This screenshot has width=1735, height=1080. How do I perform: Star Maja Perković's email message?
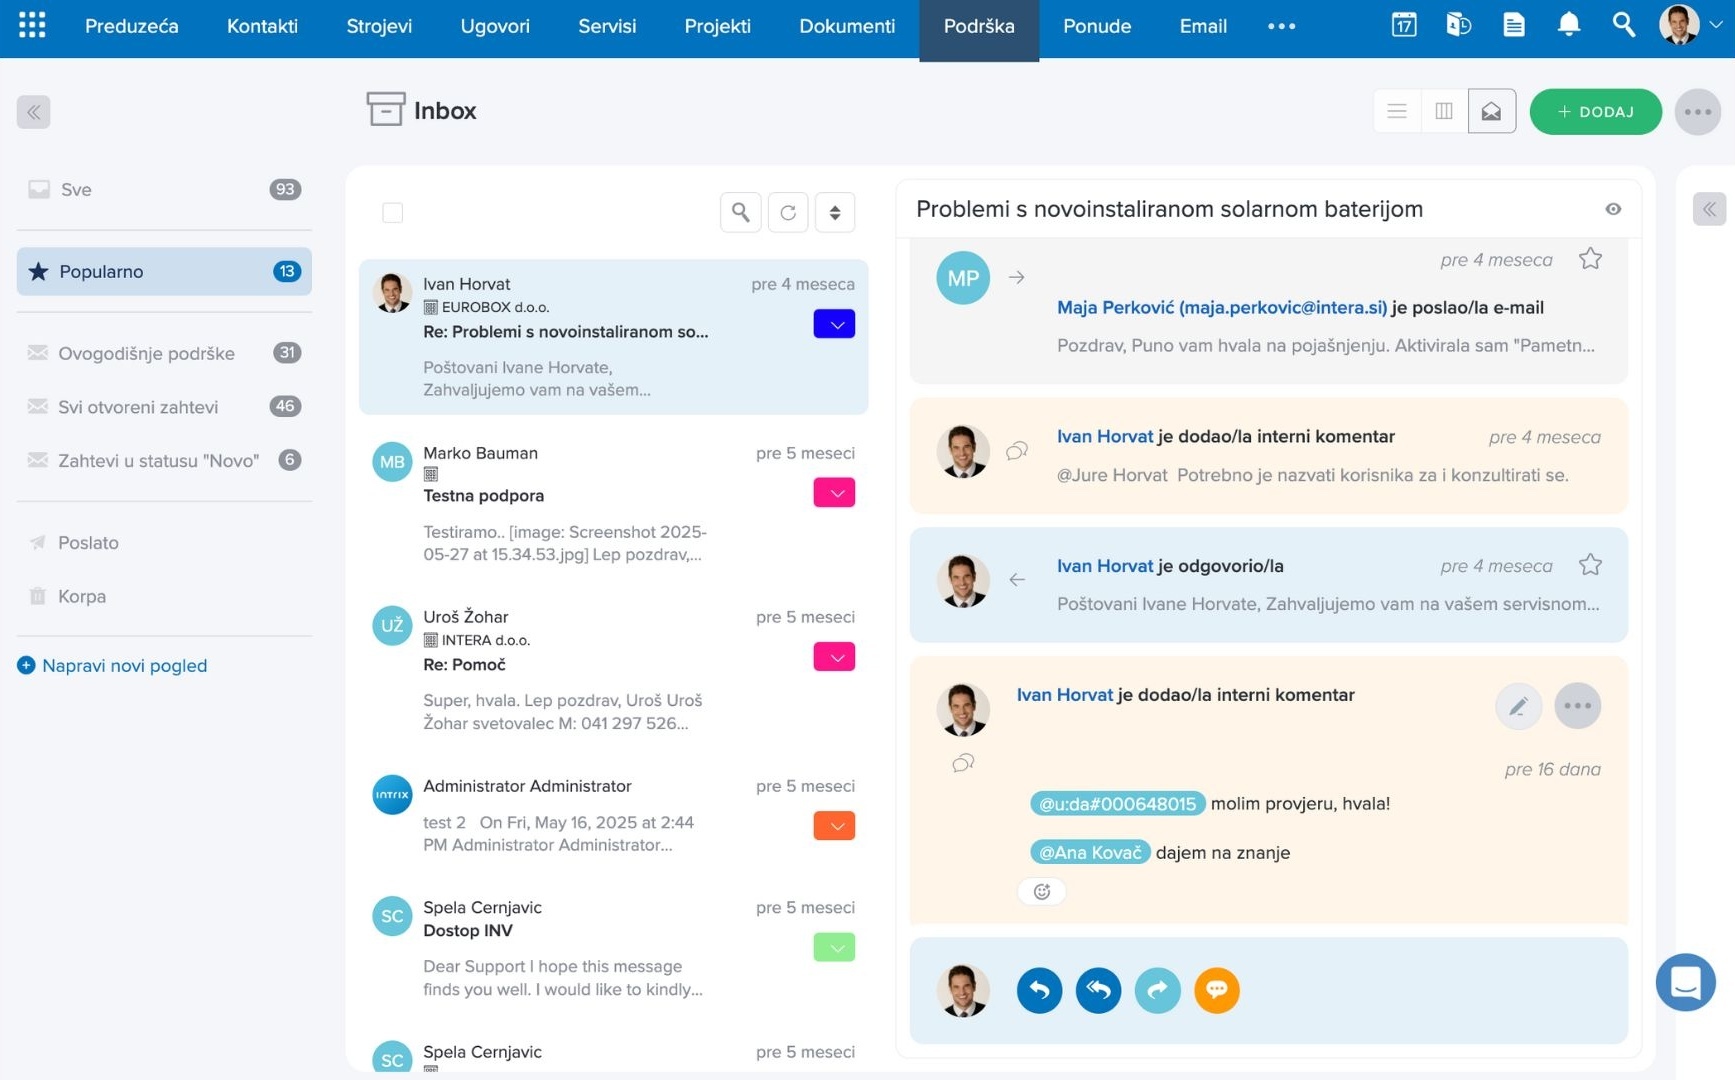[1589, 259]
